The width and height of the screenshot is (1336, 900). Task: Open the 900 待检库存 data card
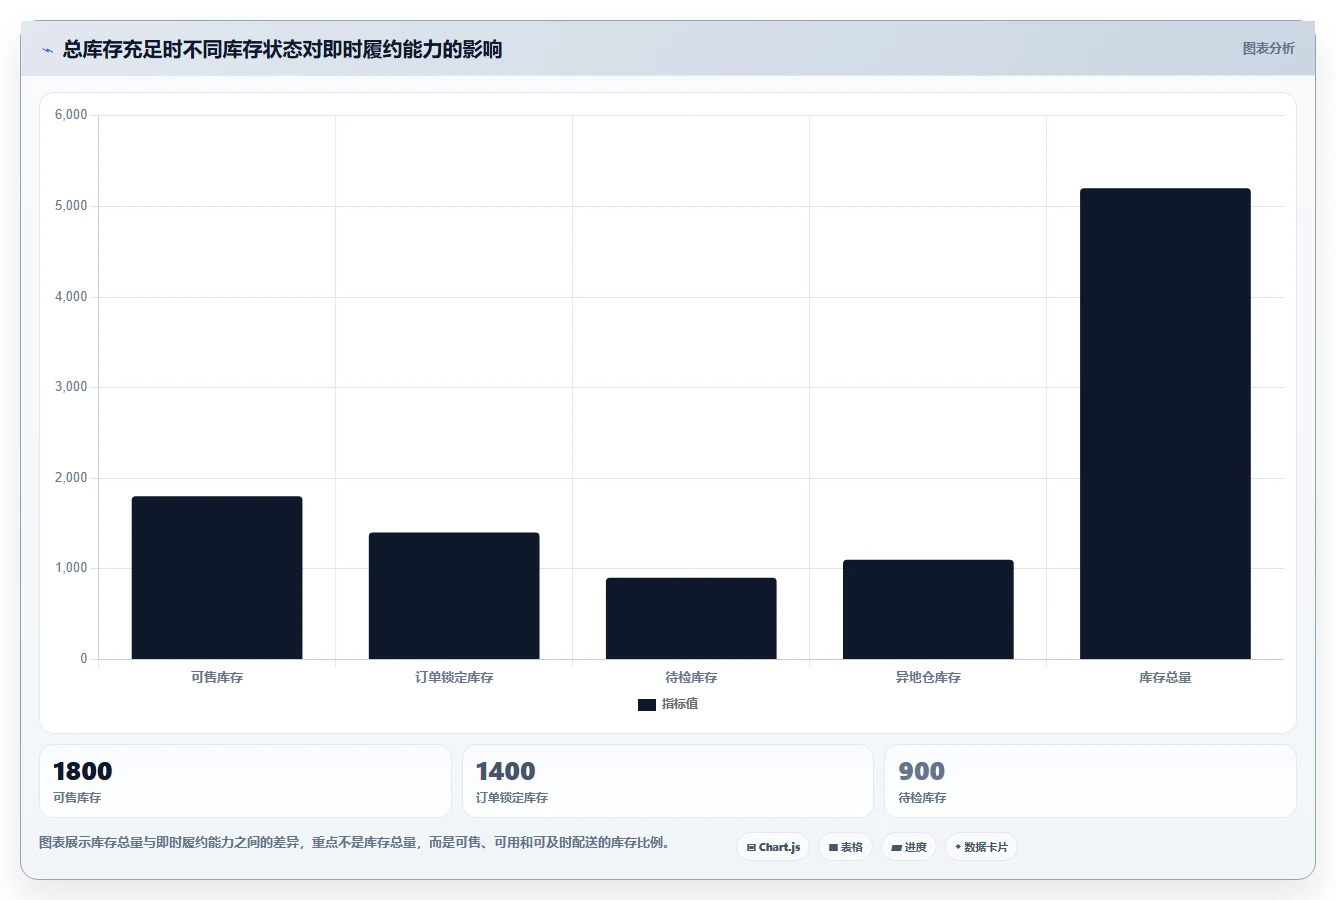pyautogui.click(x=1090, y=781)
